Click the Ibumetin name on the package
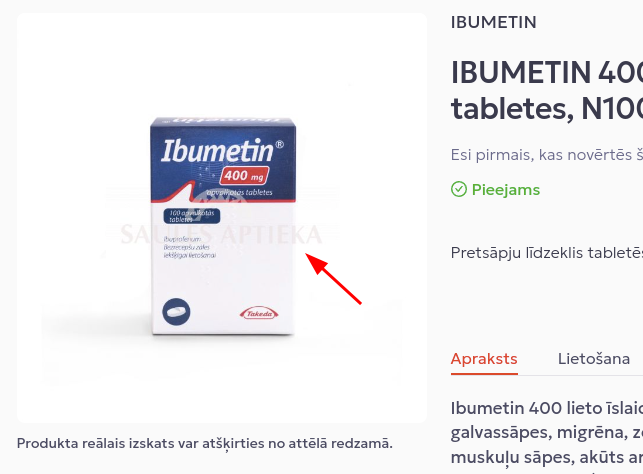The image size is (643, 474). click(x=217, y=150)
